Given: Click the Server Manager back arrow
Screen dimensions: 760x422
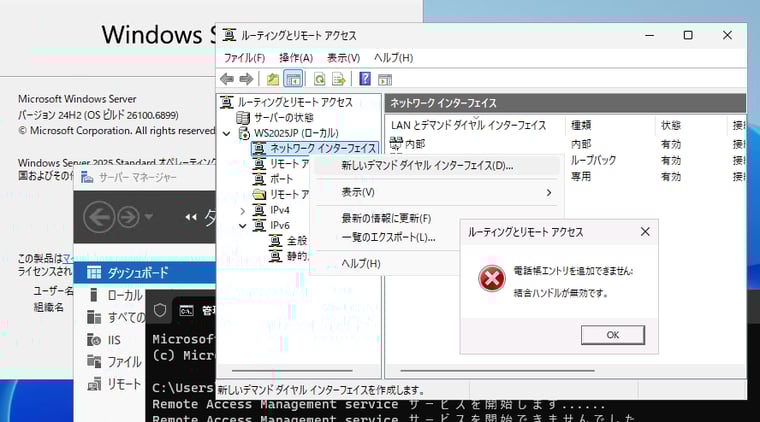Looking at the screenshot, I should [99, 217].
